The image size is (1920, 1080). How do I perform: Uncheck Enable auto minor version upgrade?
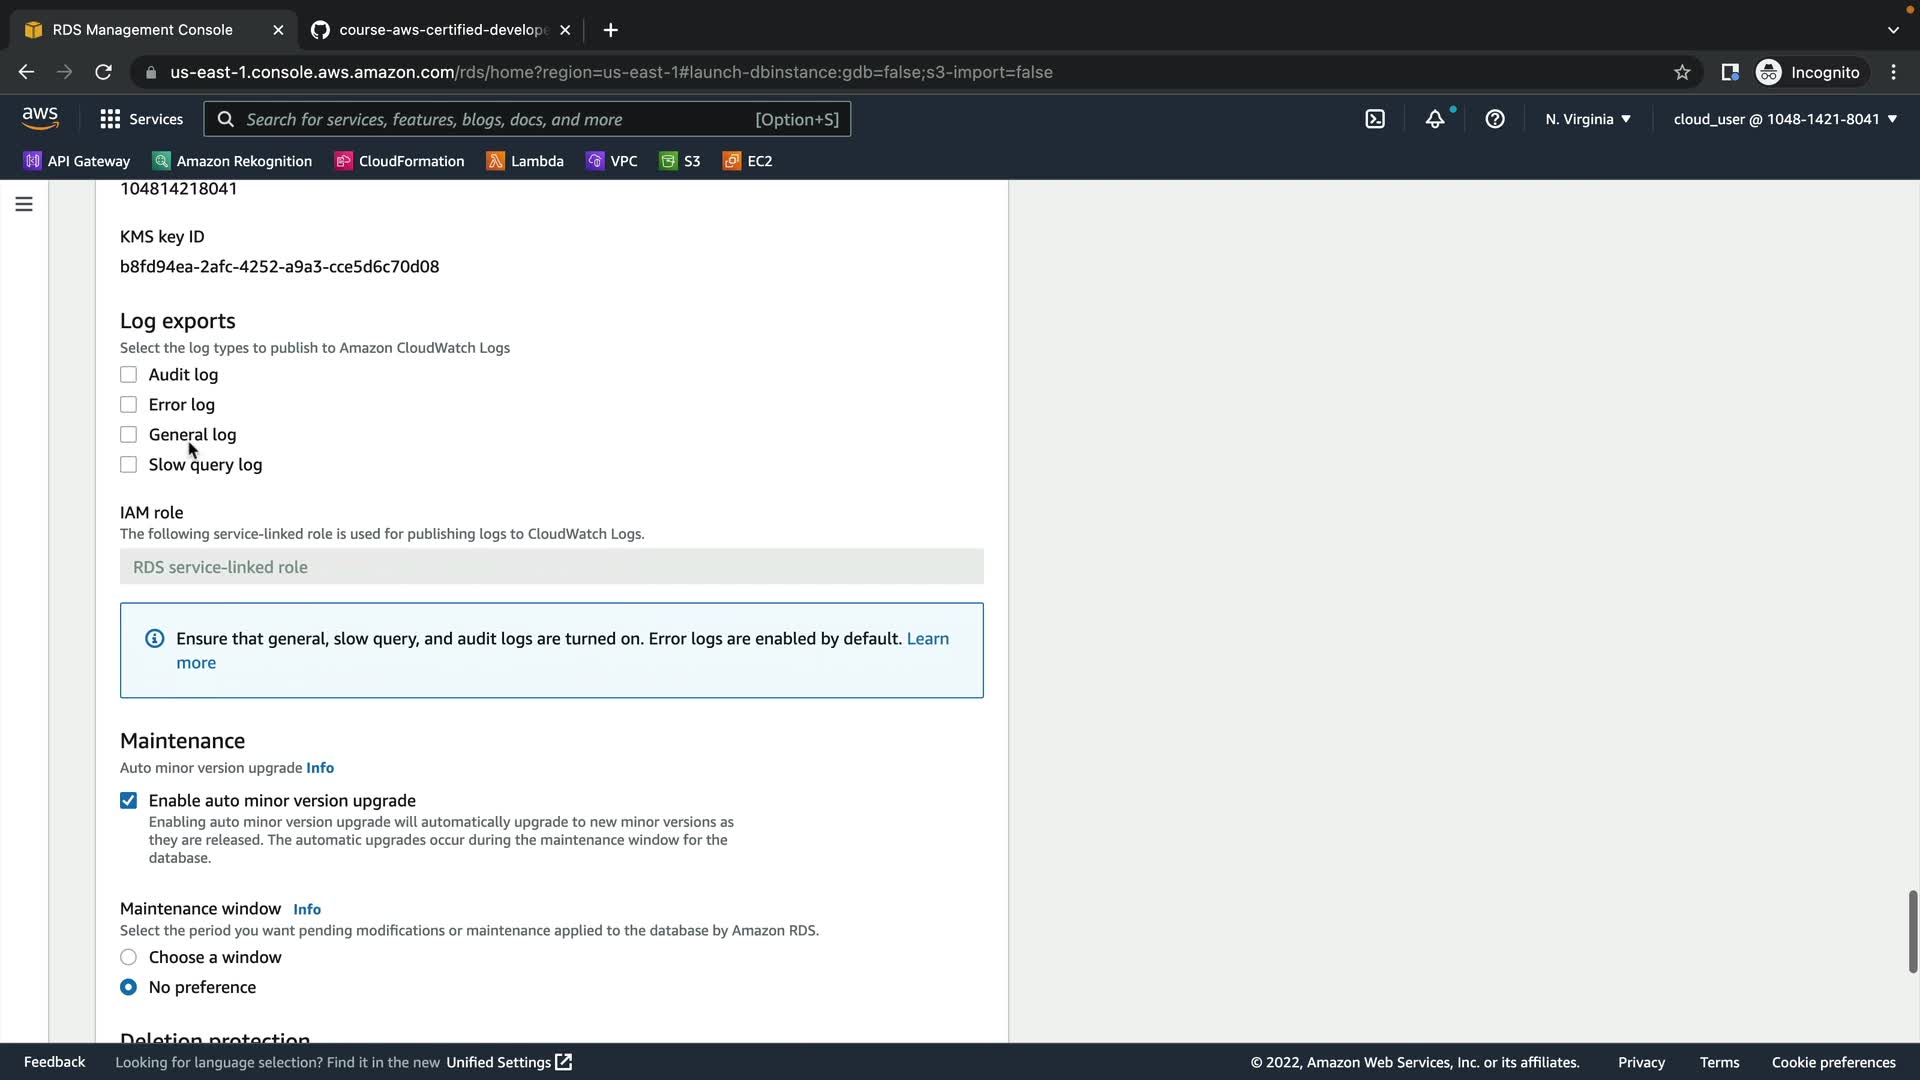tap(128, 801)
